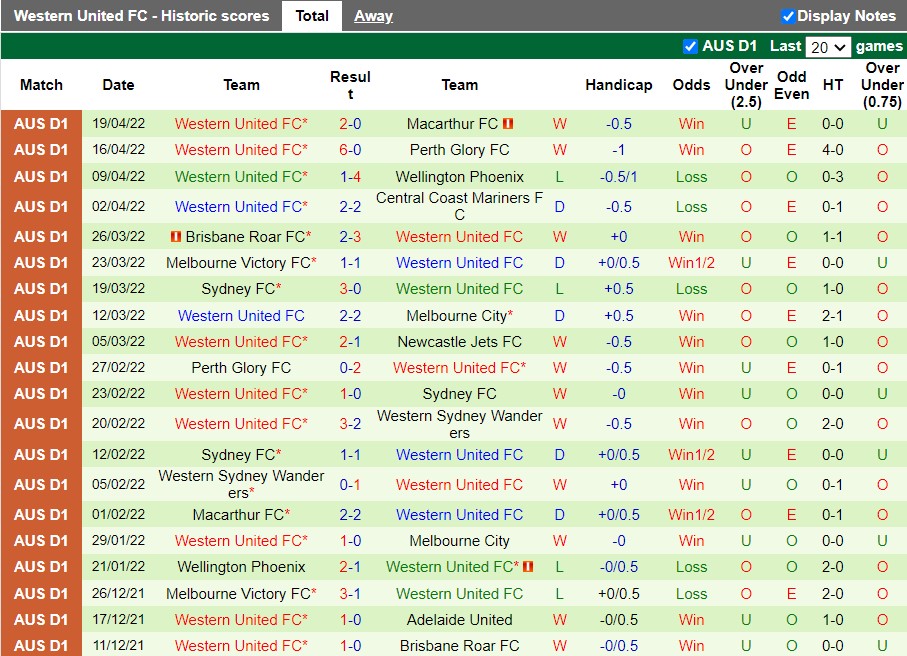Open the Last games count dropdown

click(x=828, y=46)
